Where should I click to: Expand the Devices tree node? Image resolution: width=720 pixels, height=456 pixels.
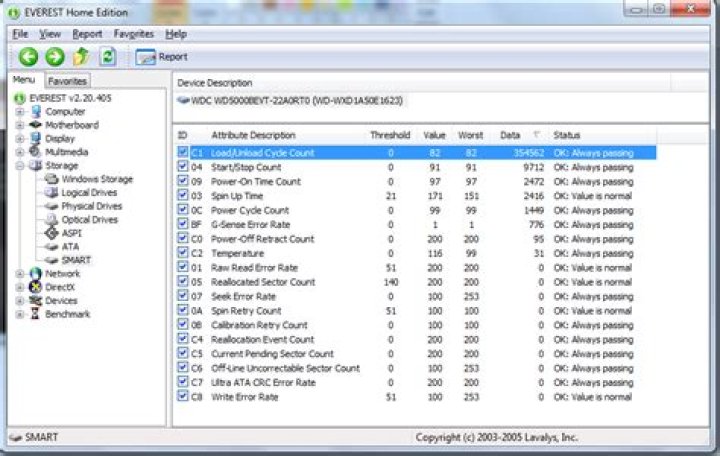pos(20,300)
